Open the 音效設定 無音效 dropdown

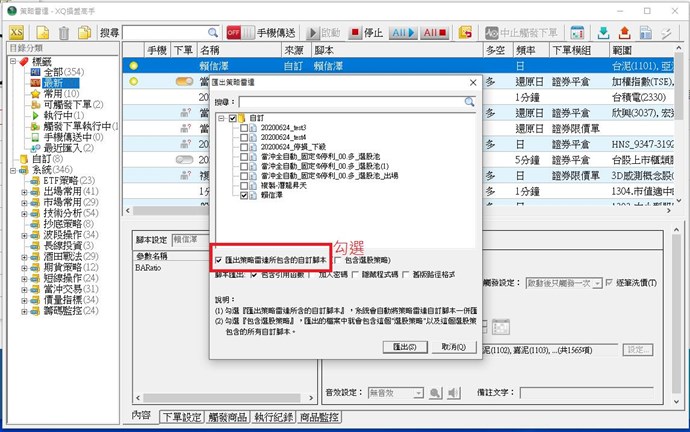418,393
